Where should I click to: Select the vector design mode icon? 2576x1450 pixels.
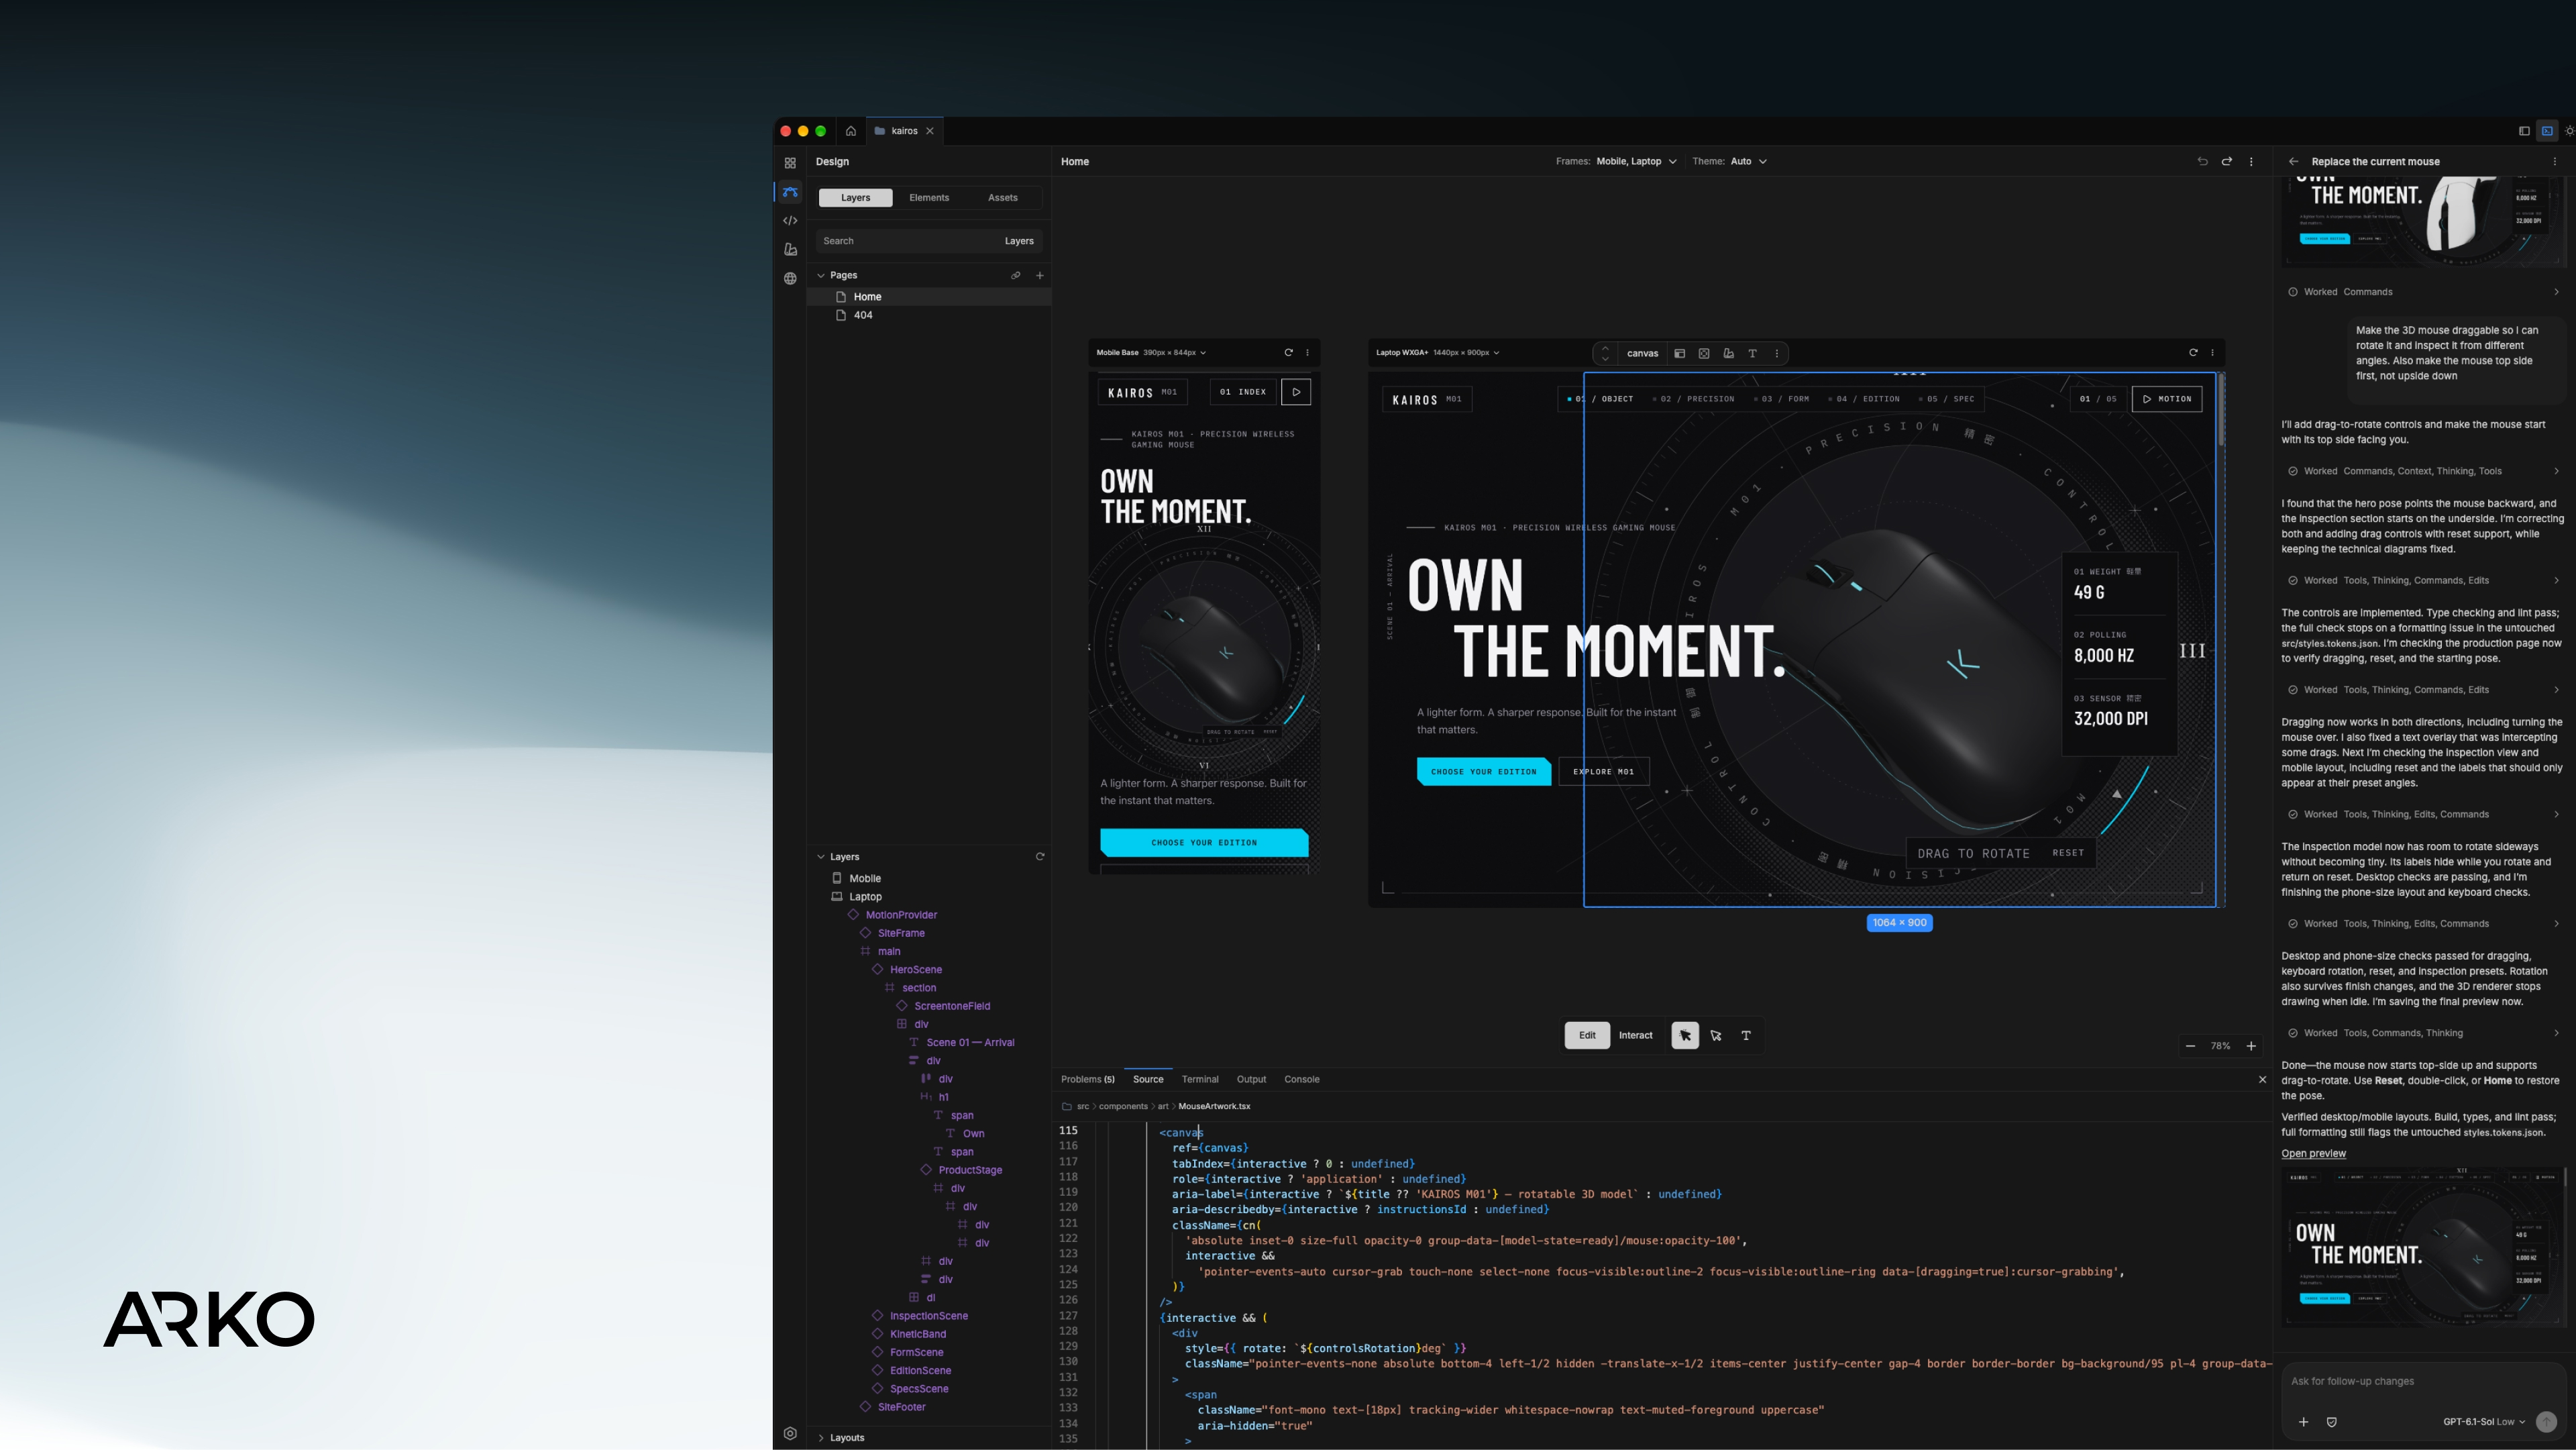coord(790,192)
